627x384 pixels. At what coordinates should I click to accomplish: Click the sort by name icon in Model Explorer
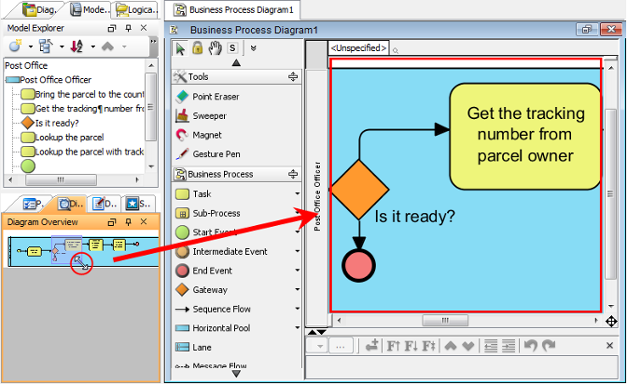pos(76,46)
